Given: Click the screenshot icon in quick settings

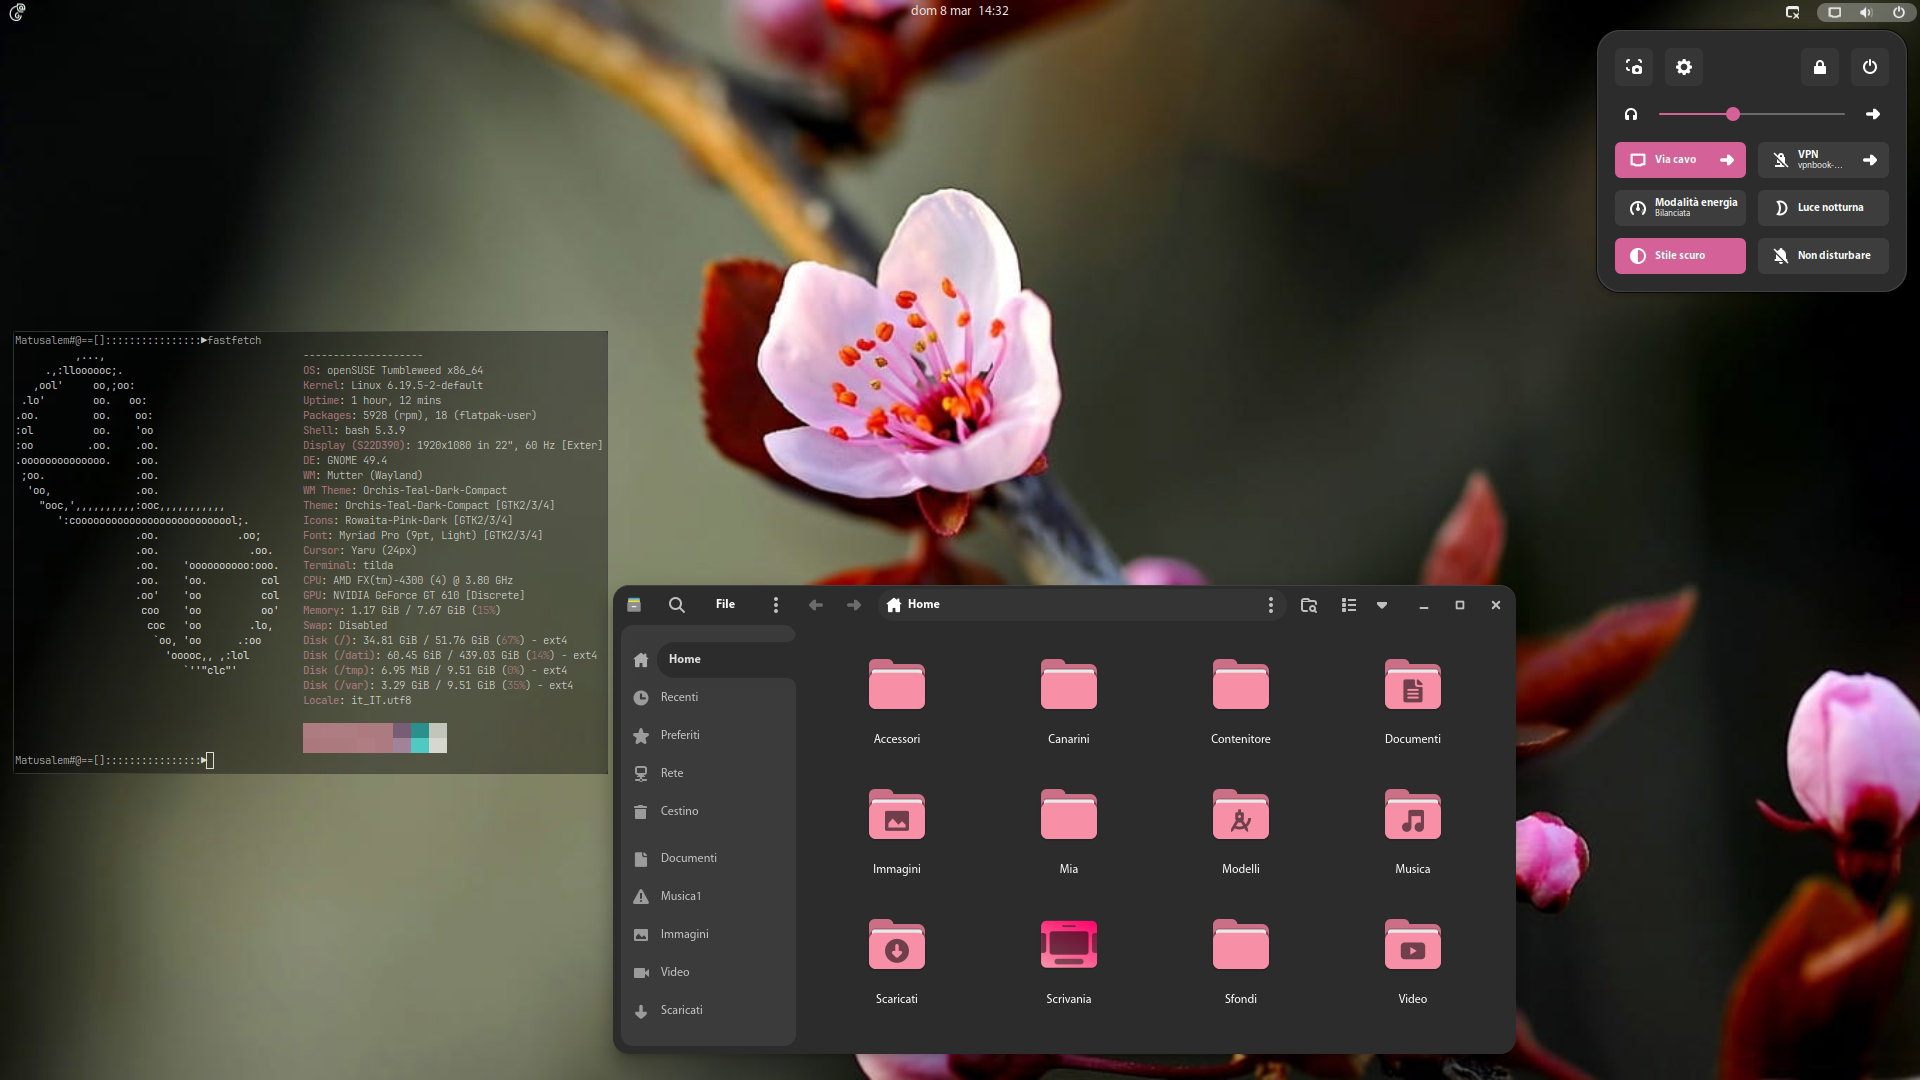Looking at the screenshot, I should pos(1634,67).
